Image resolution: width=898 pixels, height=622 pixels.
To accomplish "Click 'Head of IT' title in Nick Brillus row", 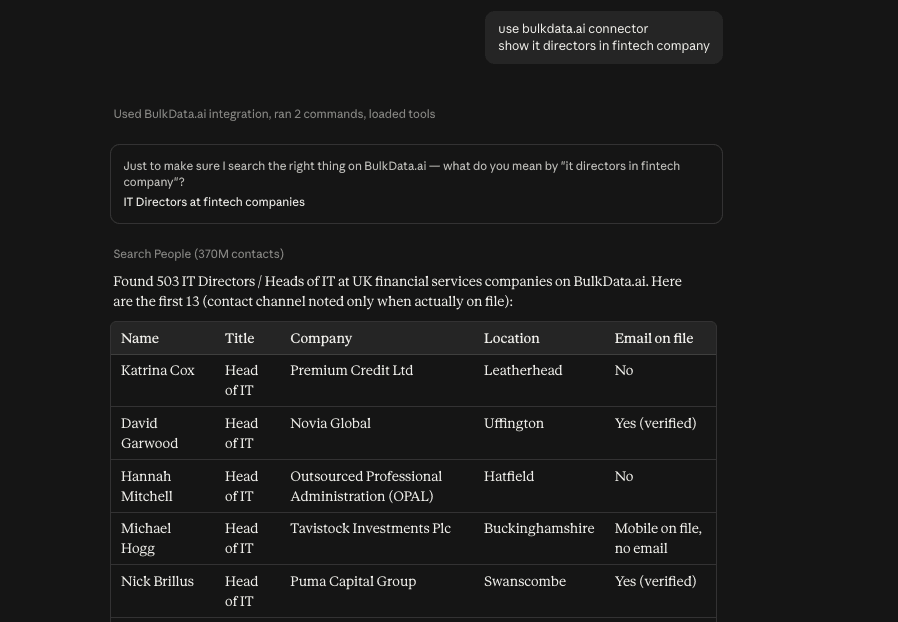I will 241,591.
